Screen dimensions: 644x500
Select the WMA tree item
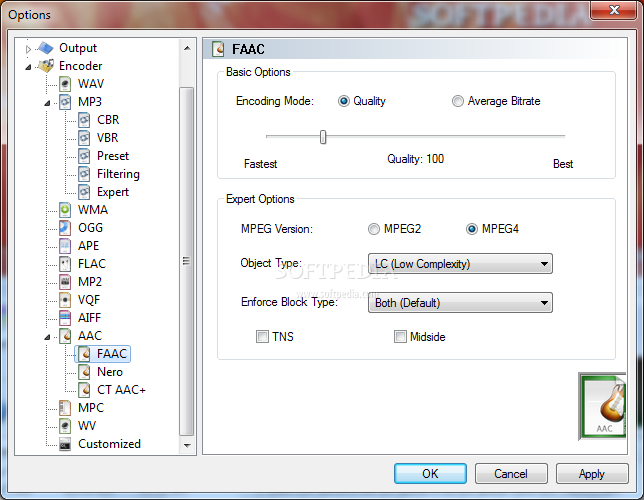tap(93, 210)
